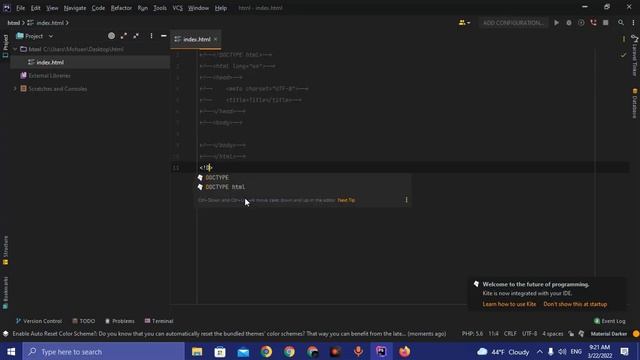Open the Problems tool window

(x=120, y=321)
